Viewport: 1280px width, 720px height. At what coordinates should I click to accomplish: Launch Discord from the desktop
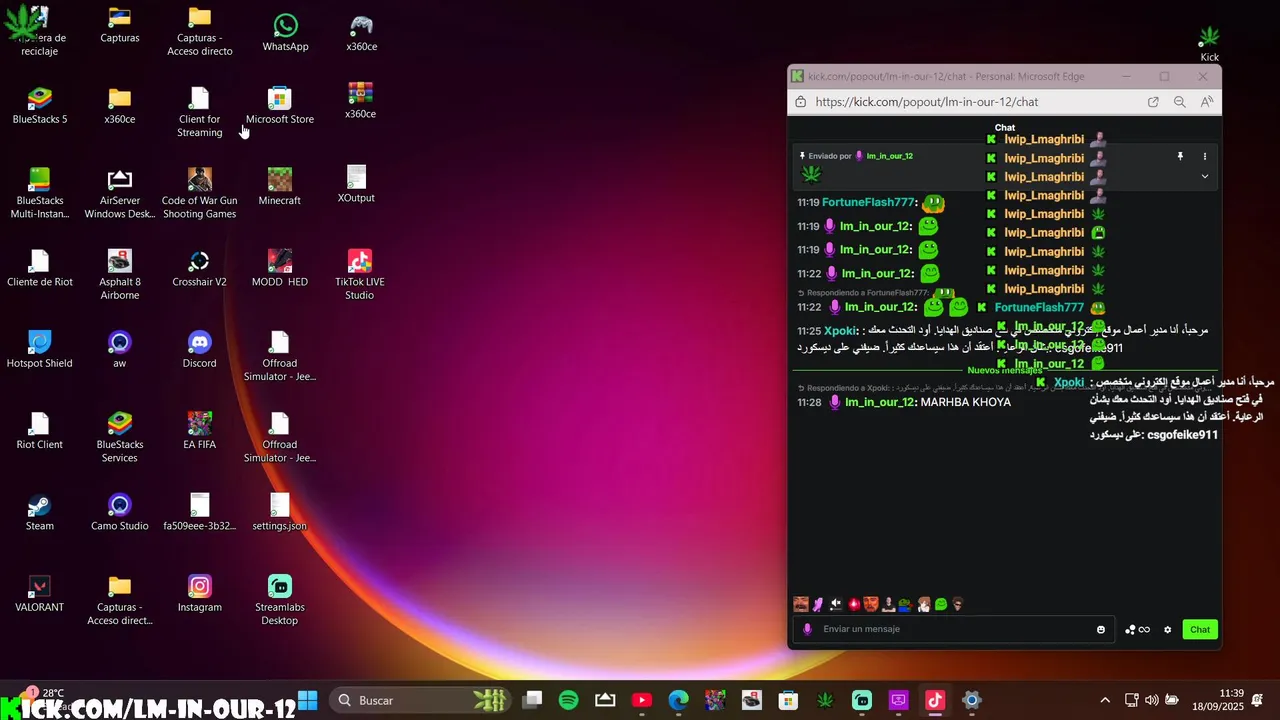tap(200, 350)
